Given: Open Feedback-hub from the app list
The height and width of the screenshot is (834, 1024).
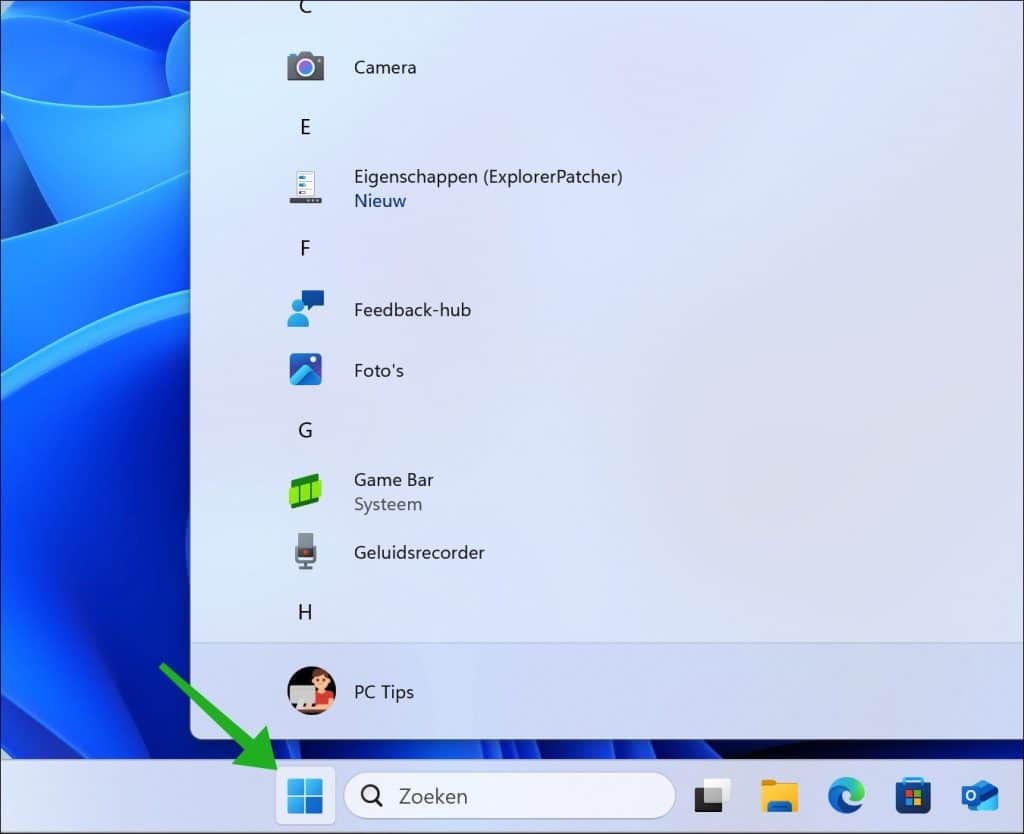Looking at the screenshot, I should [x=411, y=309].
